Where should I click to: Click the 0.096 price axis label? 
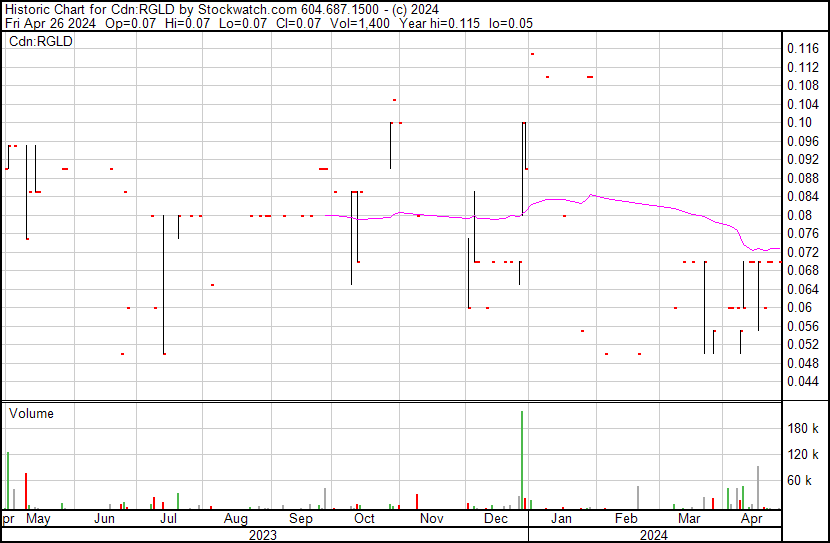803,141
